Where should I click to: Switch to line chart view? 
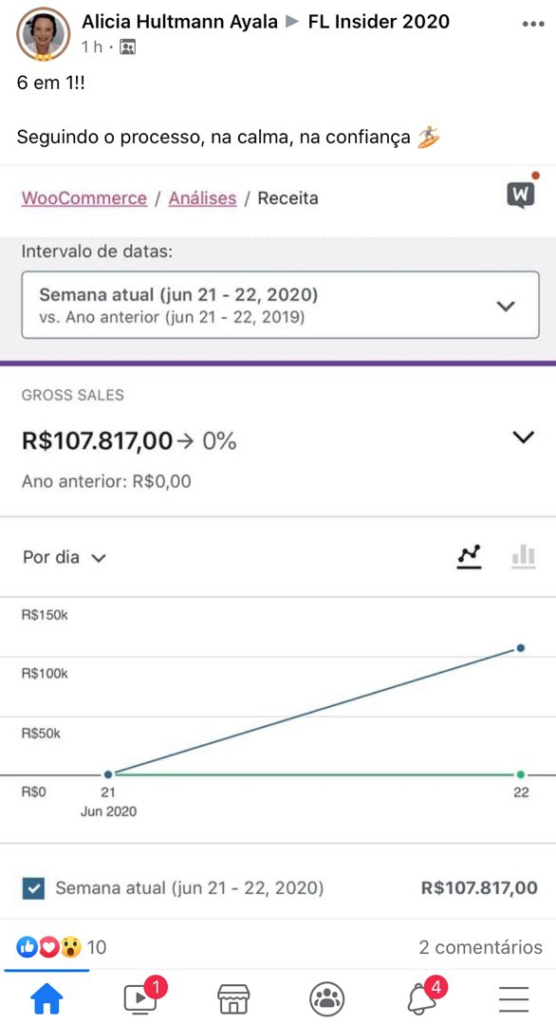pyautogui.click(x=469, y=556)
